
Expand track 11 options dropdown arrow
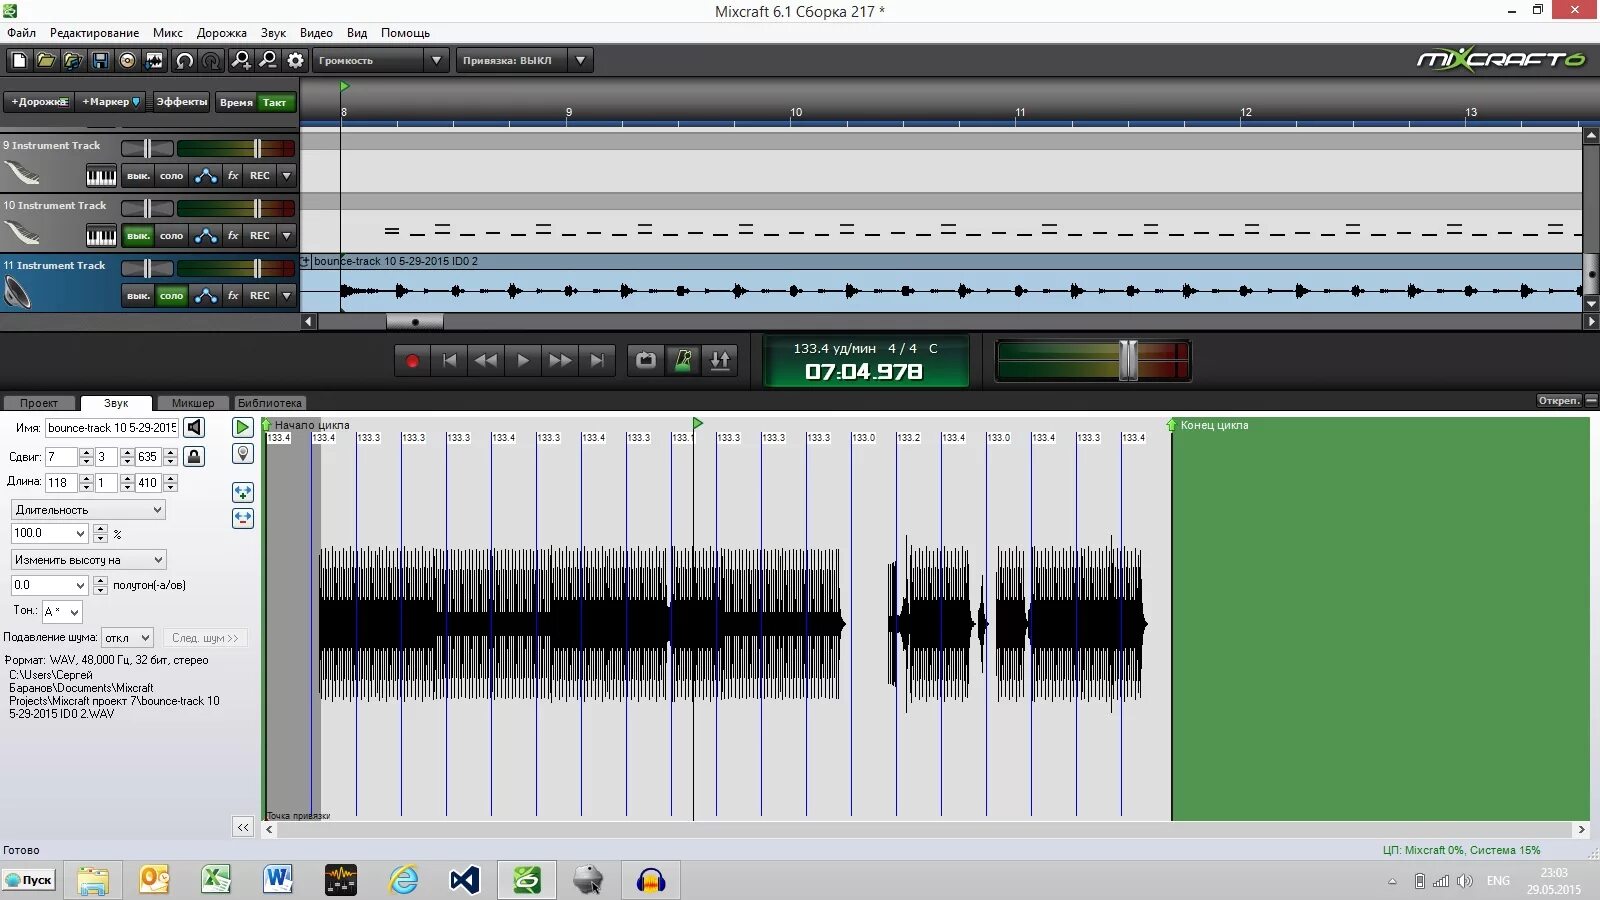coord(287,296)
